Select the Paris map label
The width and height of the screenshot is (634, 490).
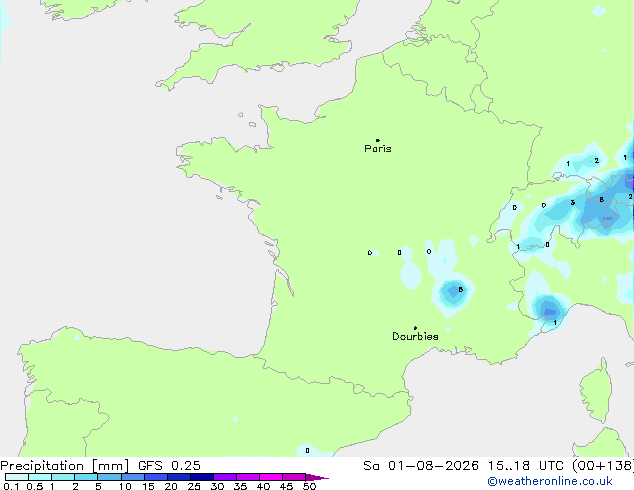pos(378,149)
